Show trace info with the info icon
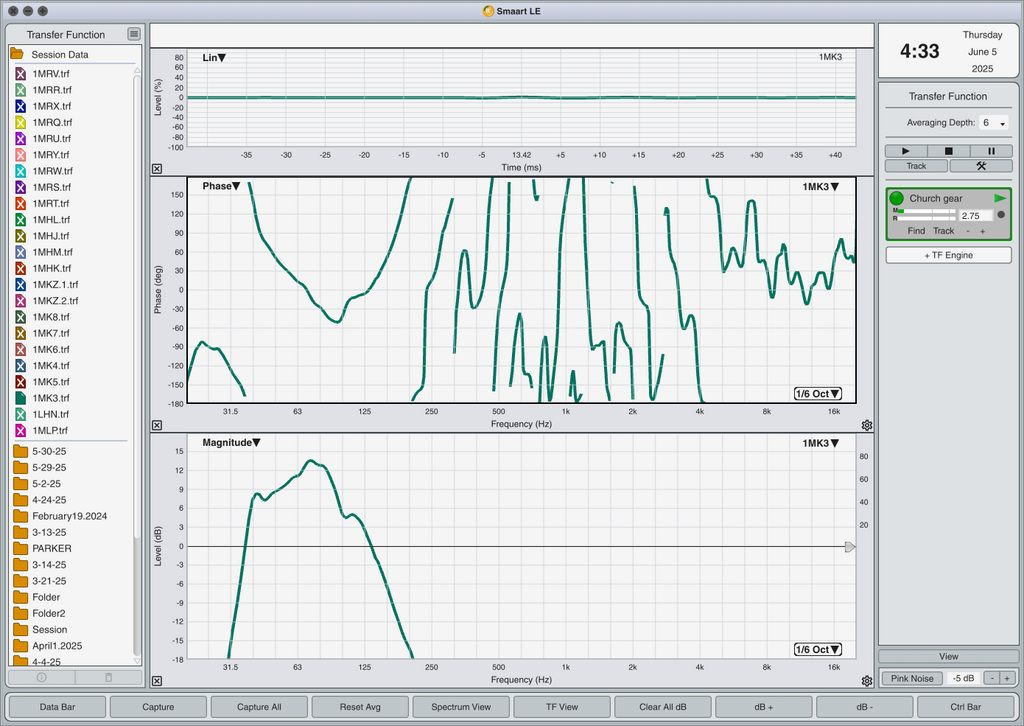This screenshot has height=726, width=1024. (x=42, y=677)
